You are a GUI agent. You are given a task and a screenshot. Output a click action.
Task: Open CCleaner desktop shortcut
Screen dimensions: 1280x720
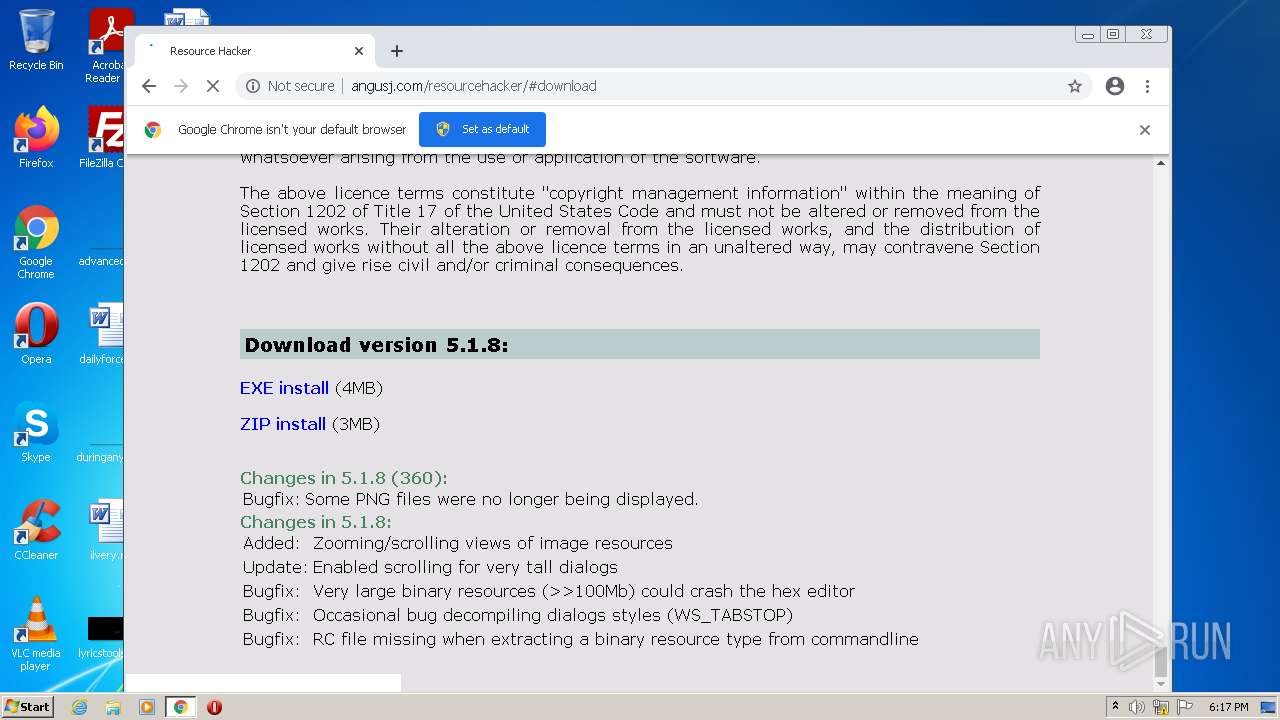(36, 530)
